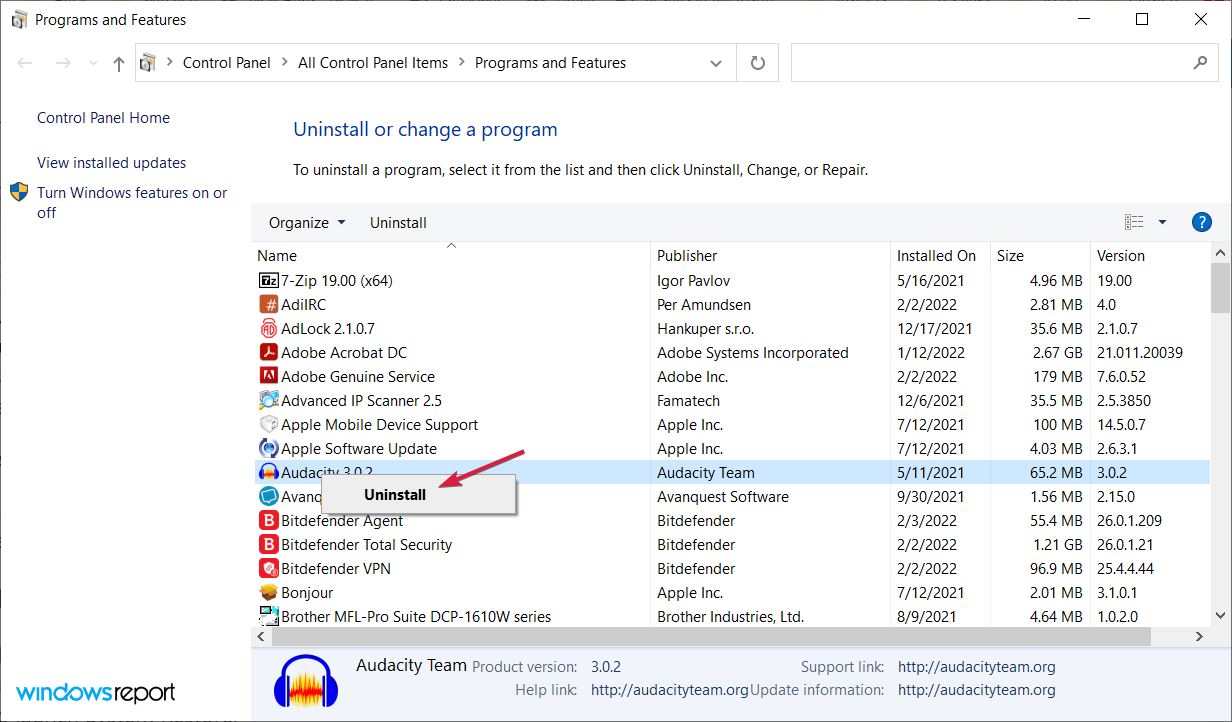1232x722 pixels.
Task: Click the back navigation arrow
Action: [26, 63]
